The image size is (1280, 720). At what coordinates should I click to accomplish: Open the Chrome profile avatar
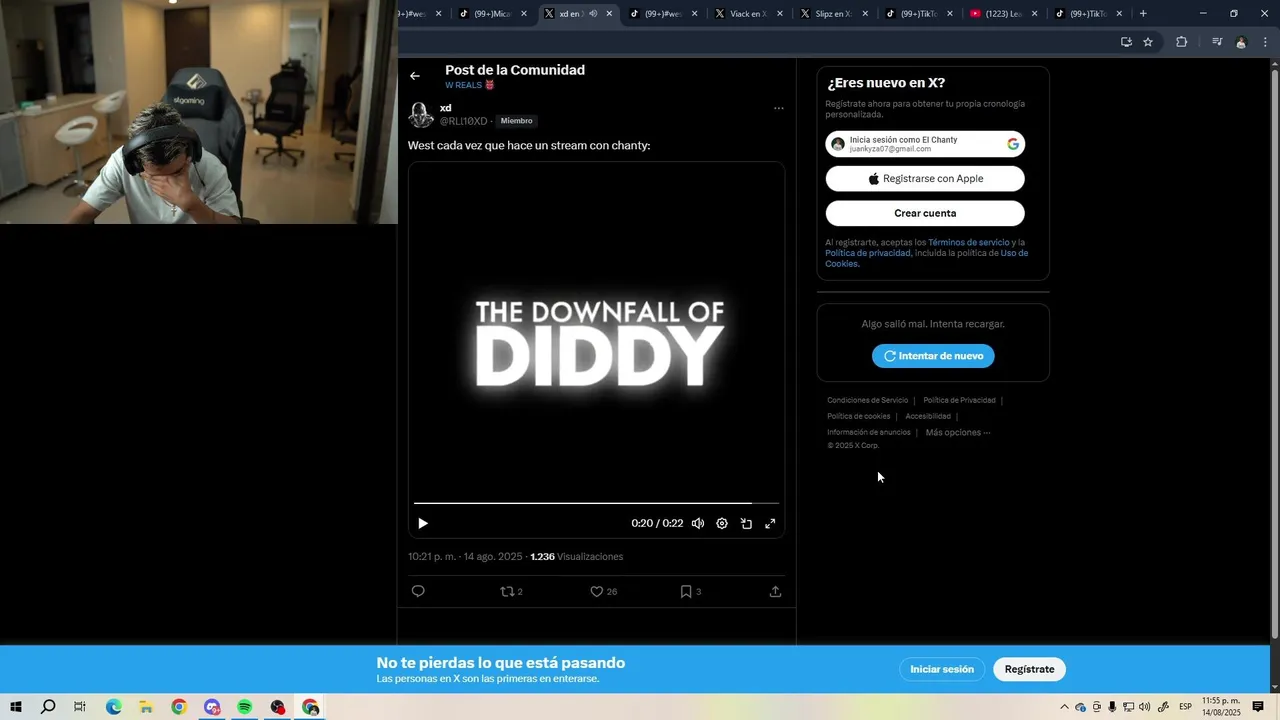[1241, 42]
